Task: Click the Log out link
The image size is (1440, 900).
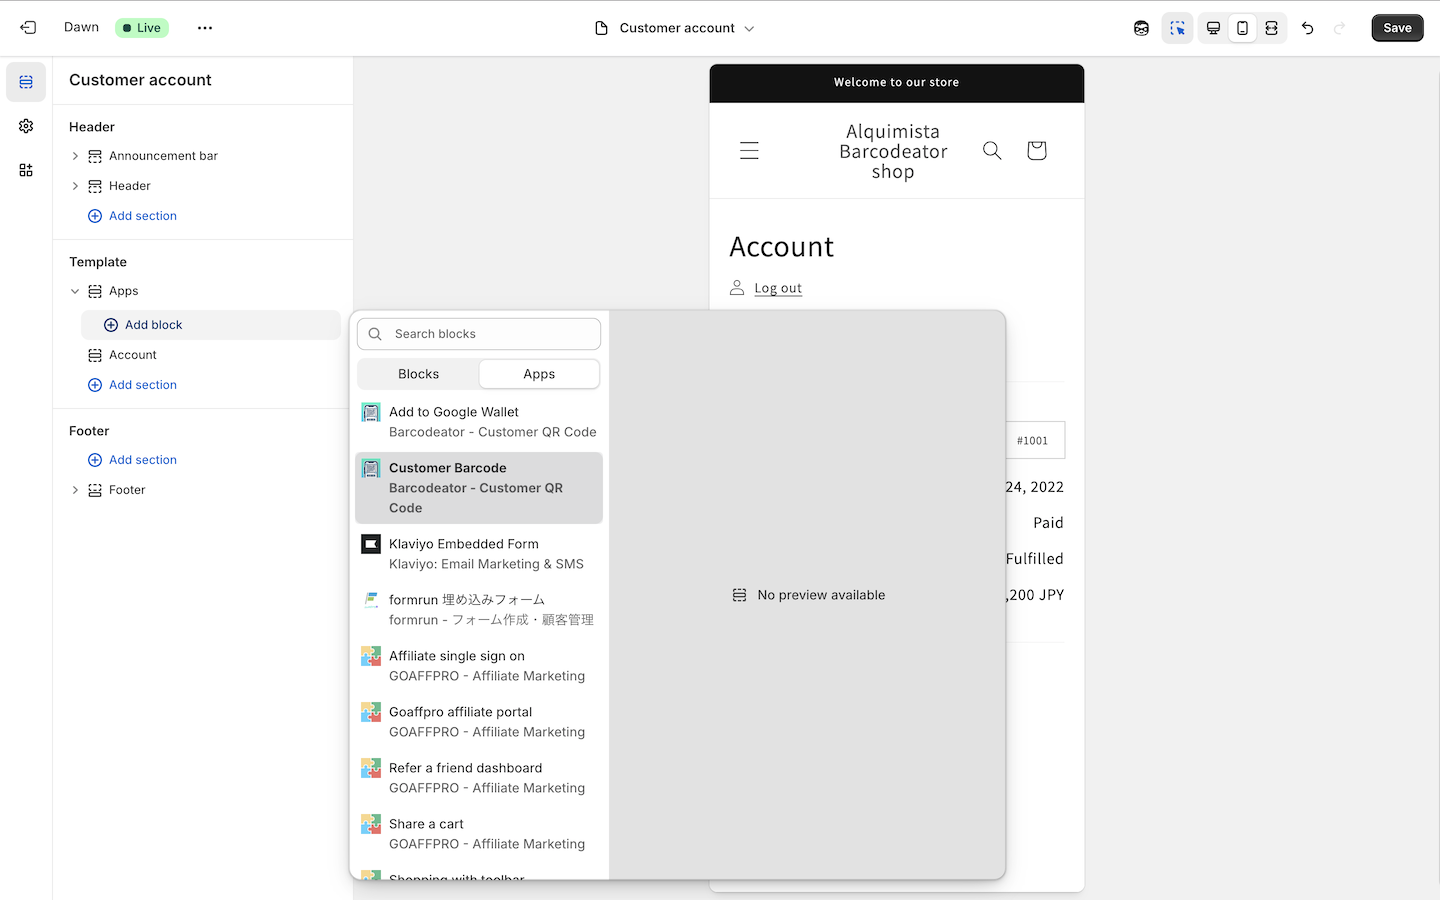Action: point(778,288)
